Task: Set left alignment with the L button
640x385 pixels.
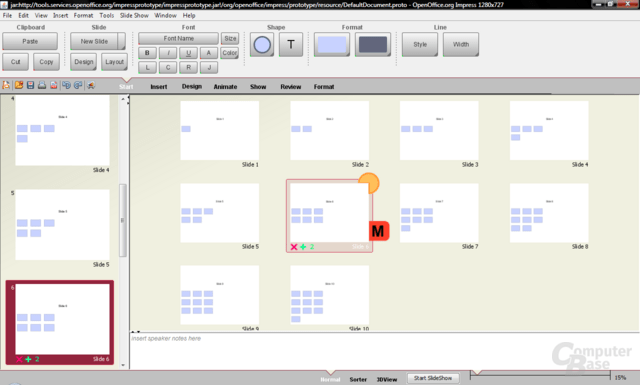Action: click(147, 67)
